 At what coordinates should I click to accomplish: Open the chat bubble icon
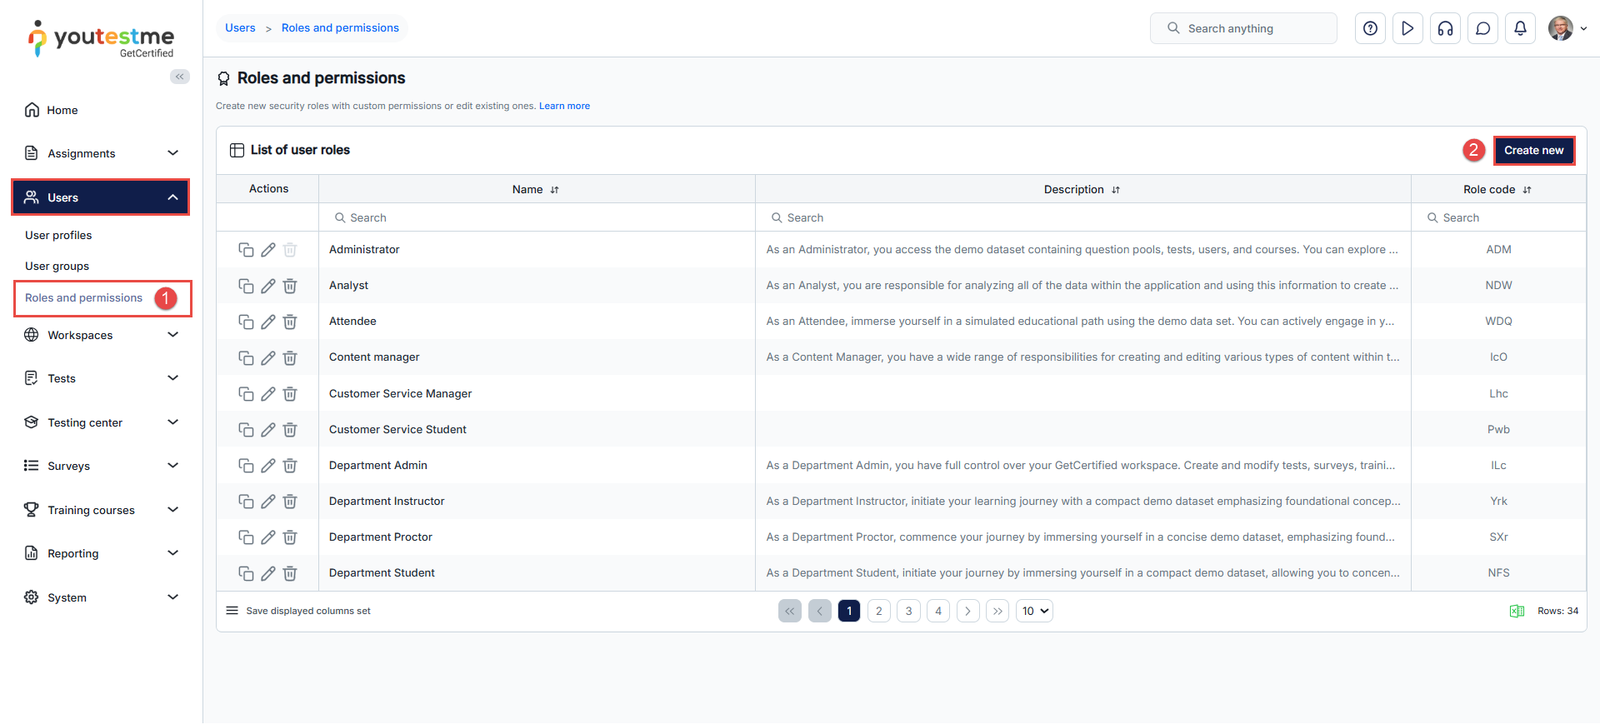[1483, 29]
